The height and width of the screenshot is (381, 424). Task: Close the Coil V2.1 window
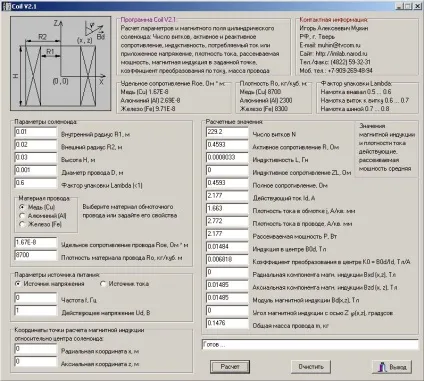click(417, 6)
